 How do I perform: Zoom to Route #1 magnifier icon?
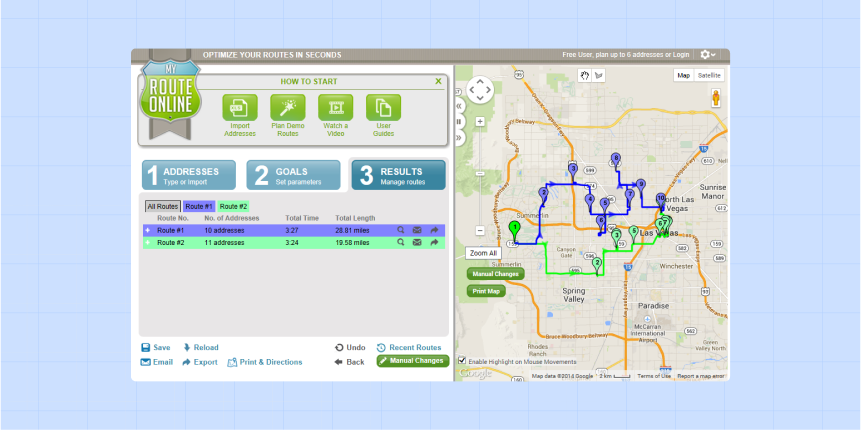(401, 230)
